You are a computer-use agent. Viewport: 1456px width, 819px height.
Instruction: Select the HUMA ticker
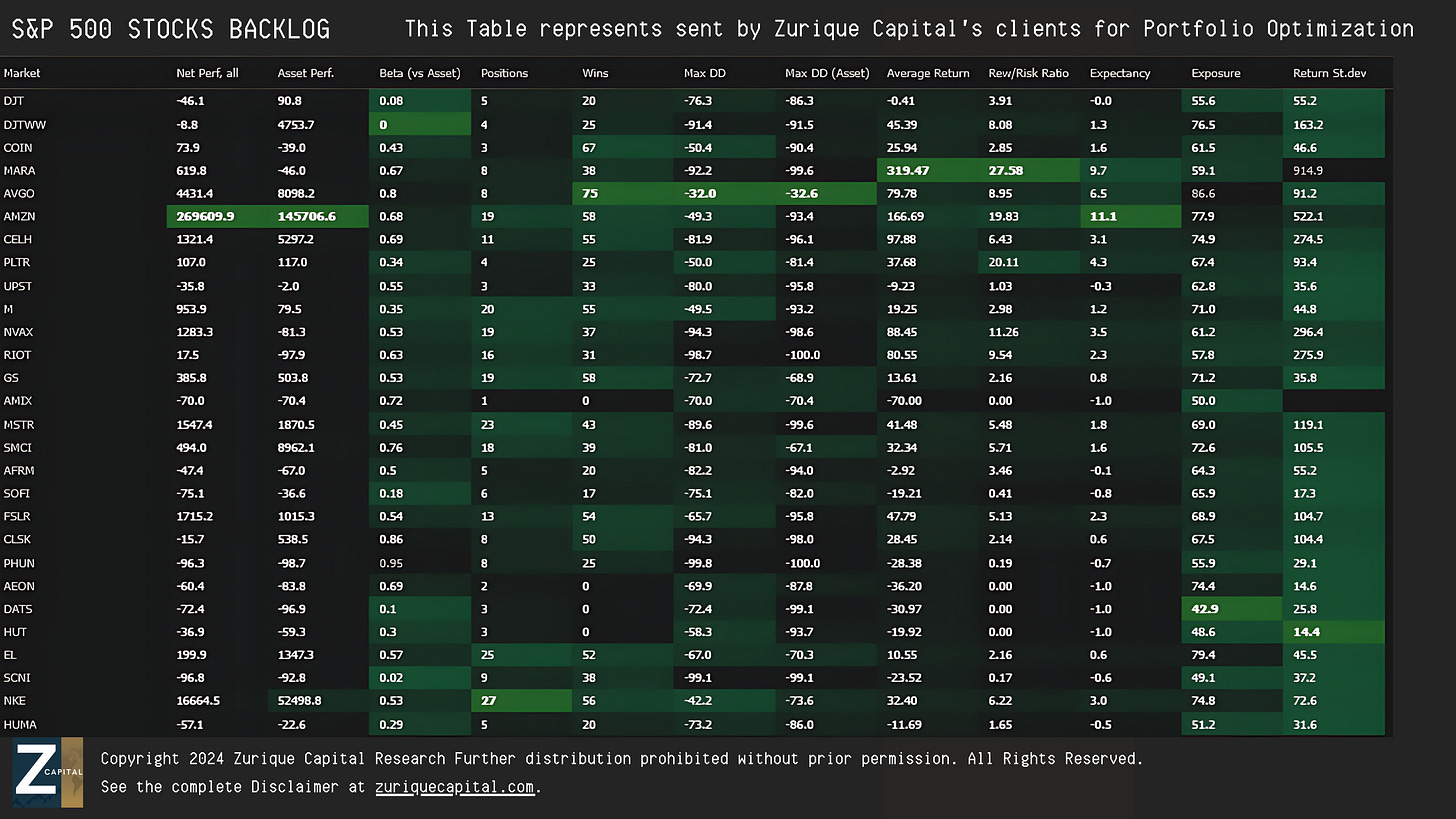pos(20,725)
